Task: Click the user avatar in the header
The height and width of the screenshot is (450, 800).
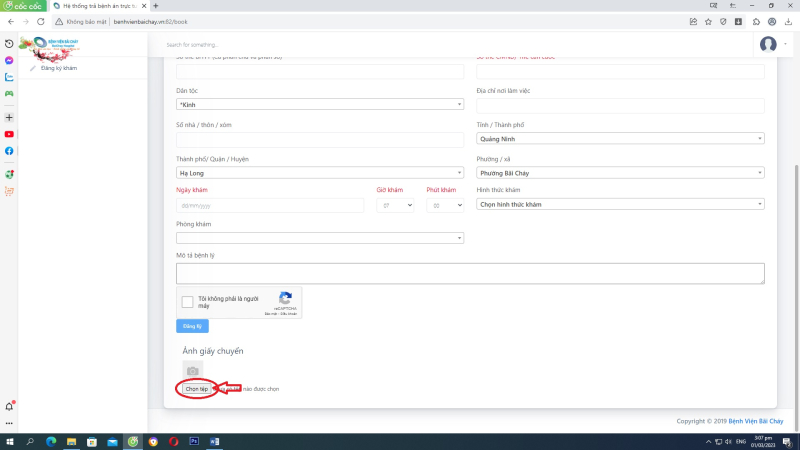Action: pos(768,44)
